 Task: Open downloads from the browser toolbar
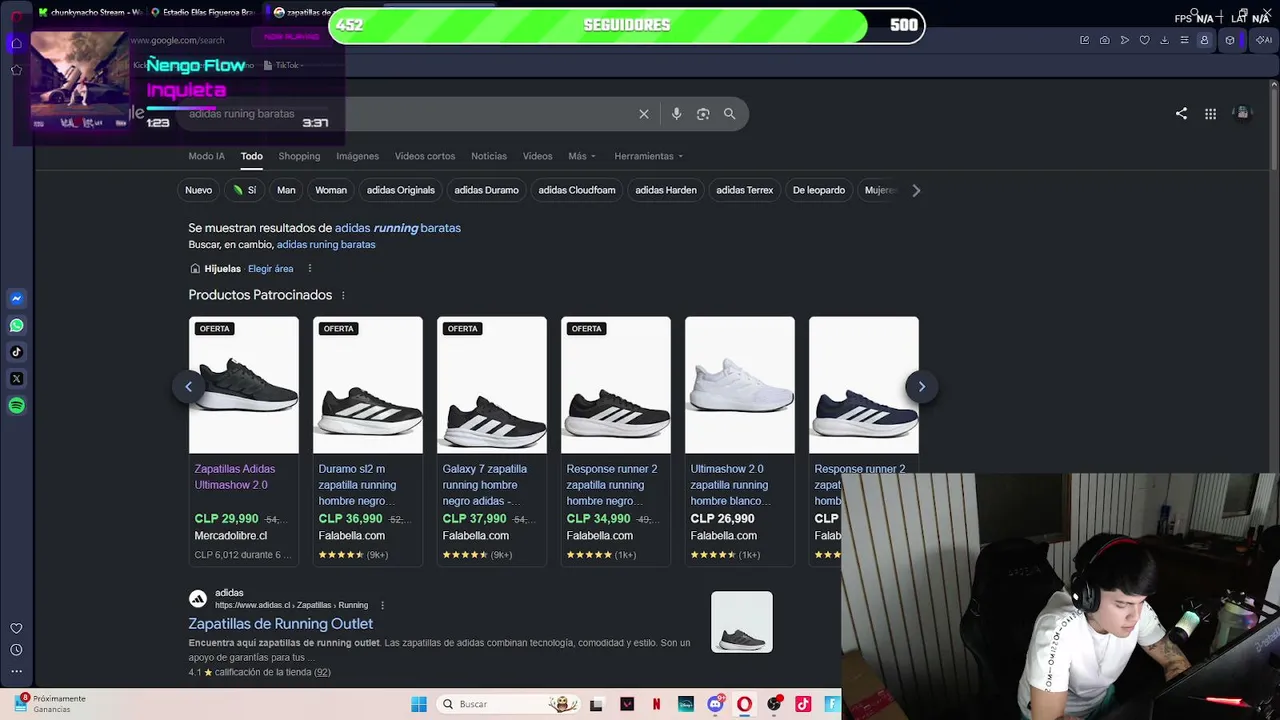[1164, 40]
